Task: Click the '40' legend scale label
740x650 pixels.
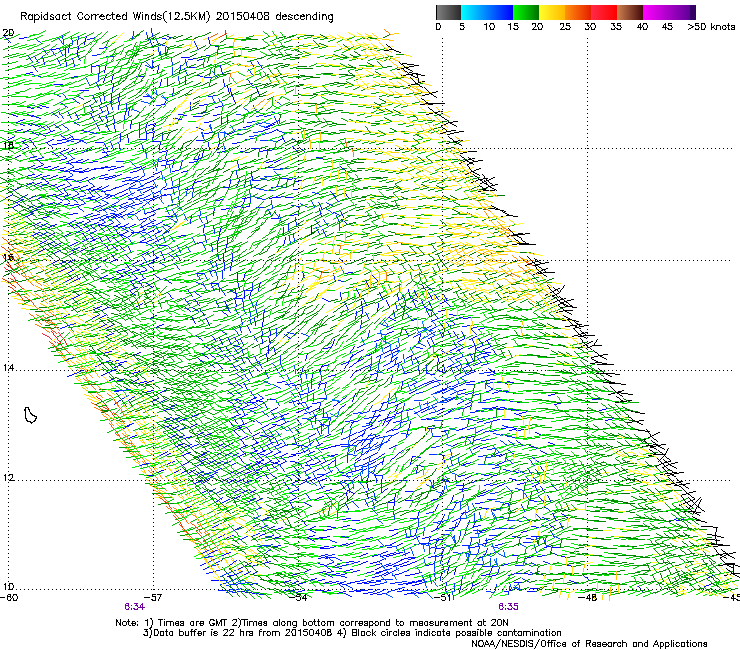Action: (x=642, y=27)
